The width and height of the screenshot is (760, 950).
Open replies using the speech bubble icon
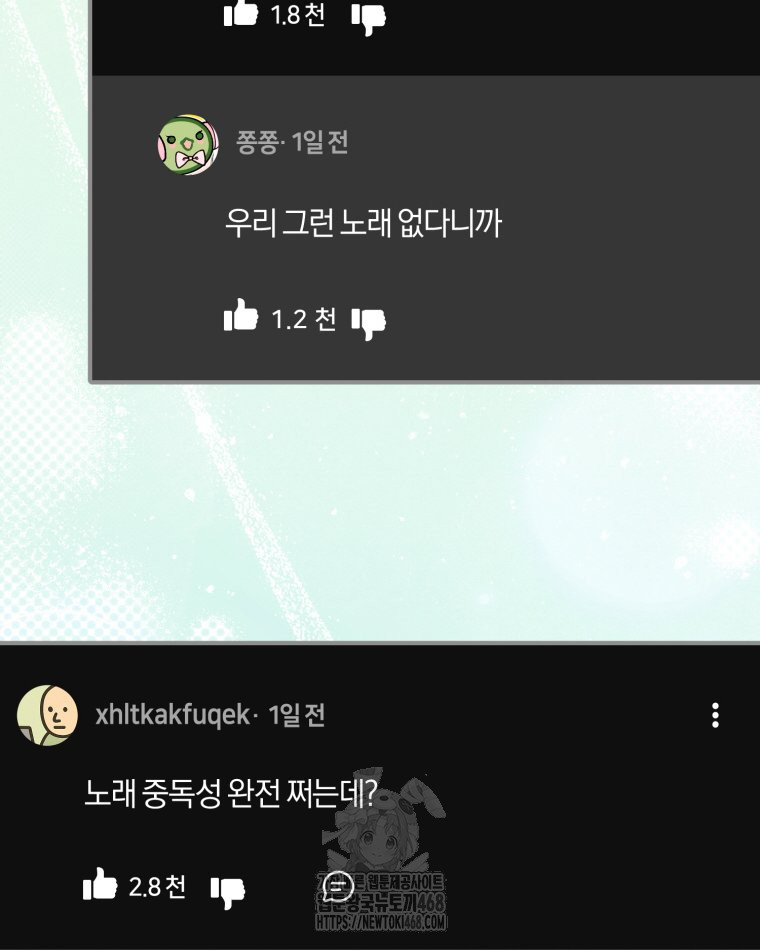coord(338,887)
